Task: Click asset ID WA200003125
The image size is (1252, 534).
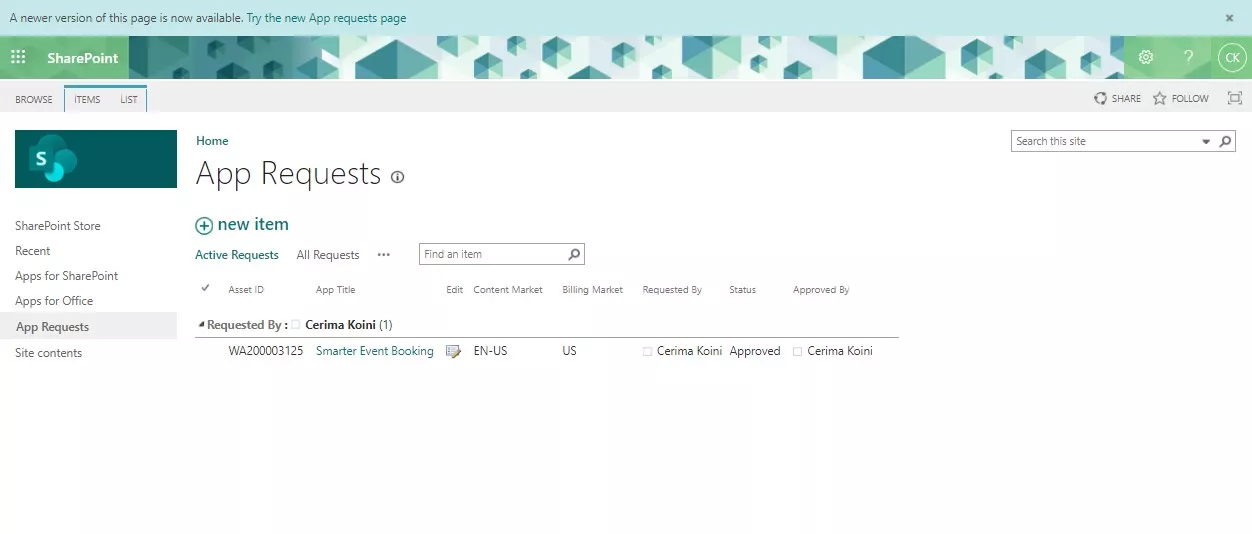Action: (266, 351)
